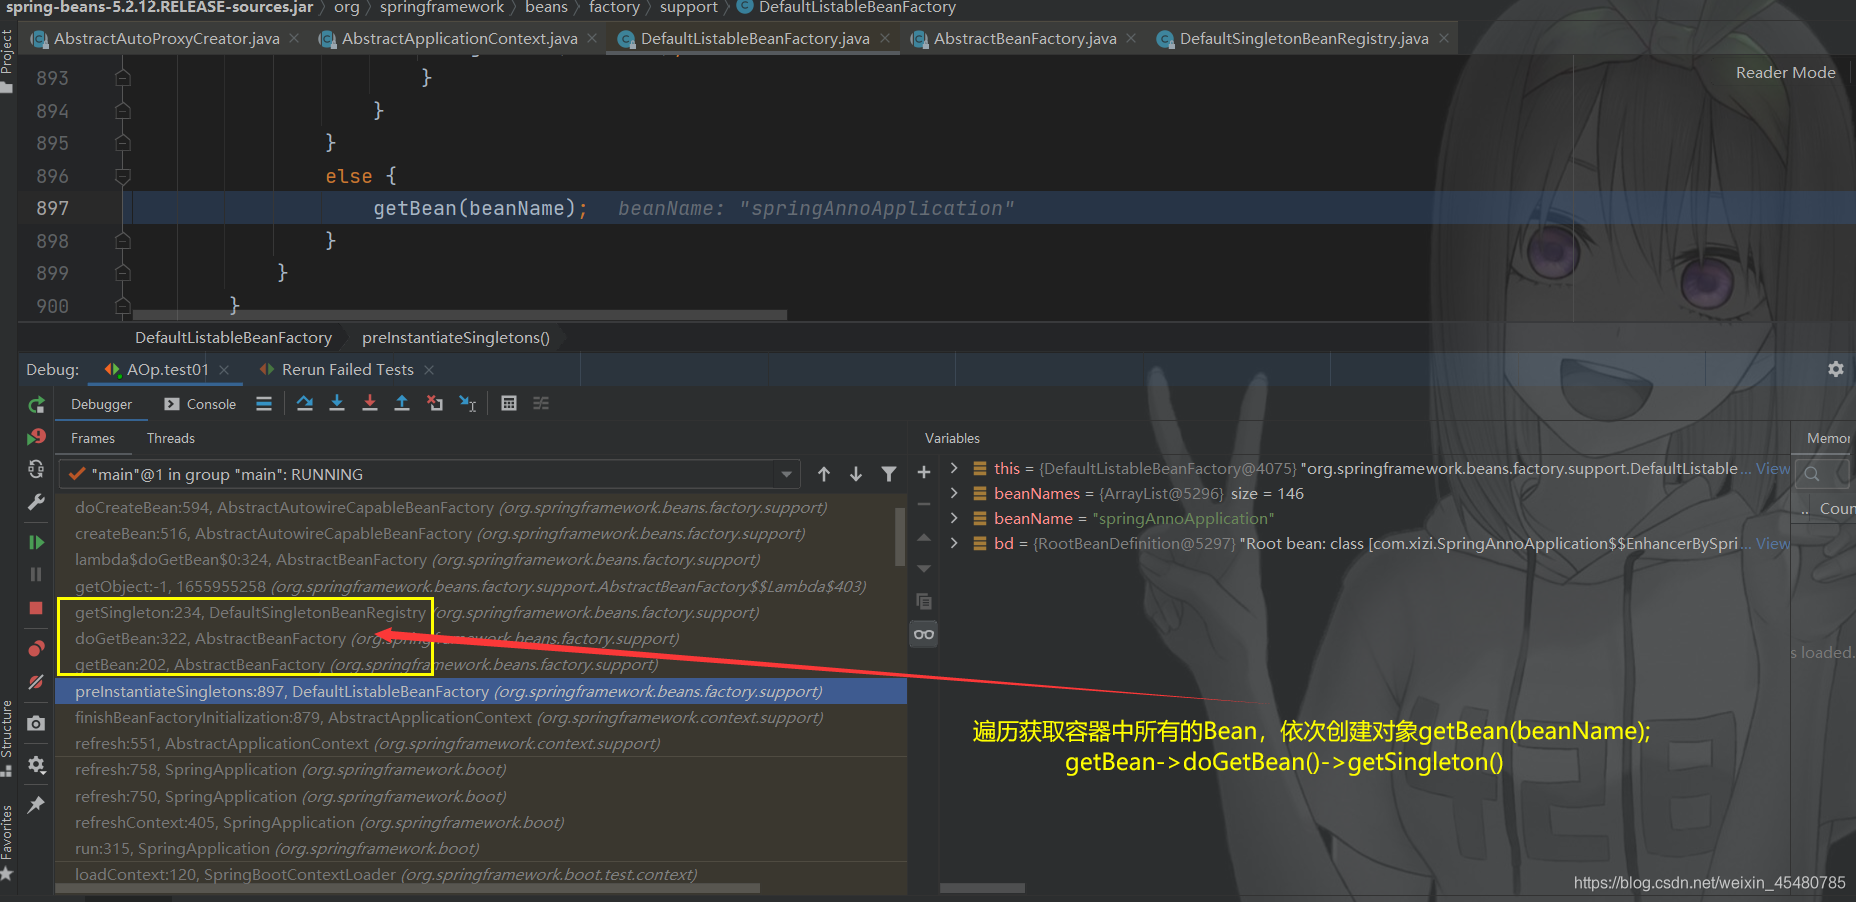Click Reader Mode label in editor
The image size is (1856, 902).
[1785, 73]
